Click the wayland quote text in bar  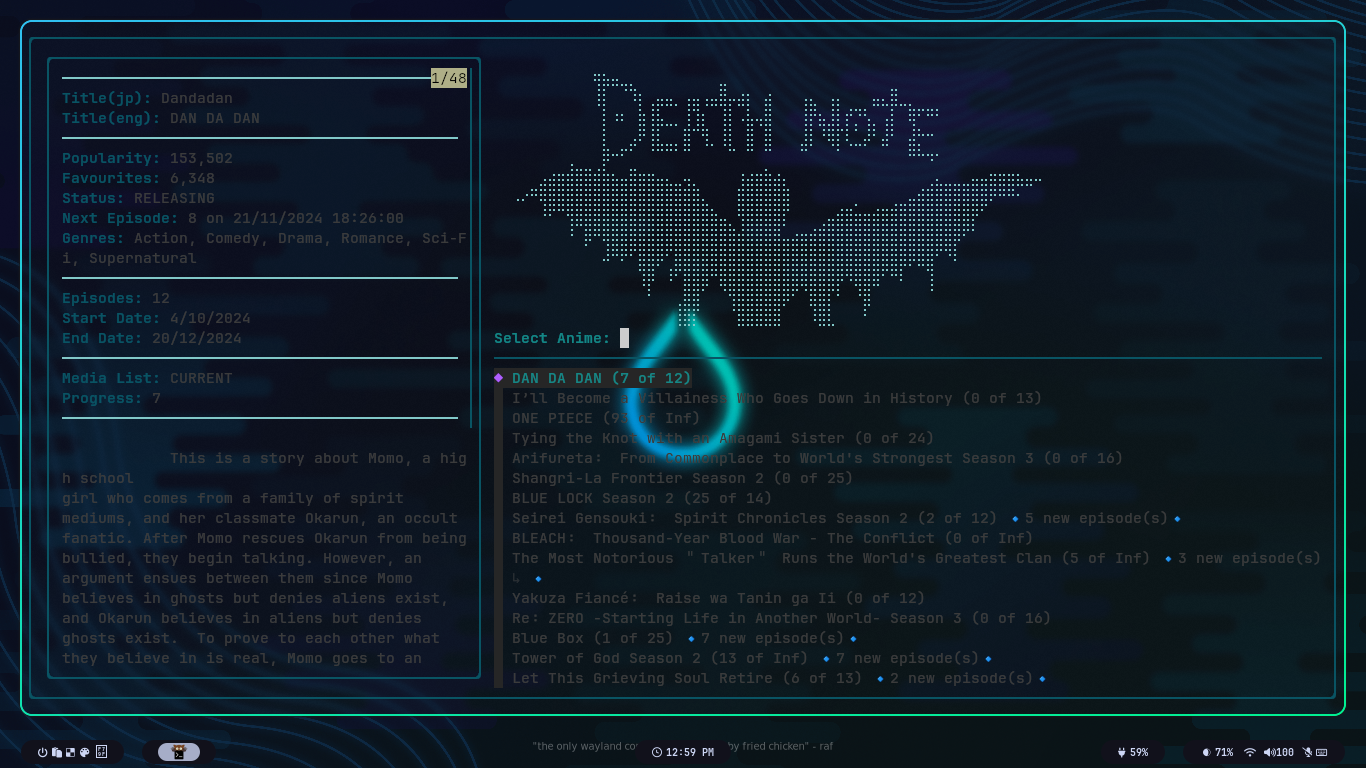[x=683, y=745]
